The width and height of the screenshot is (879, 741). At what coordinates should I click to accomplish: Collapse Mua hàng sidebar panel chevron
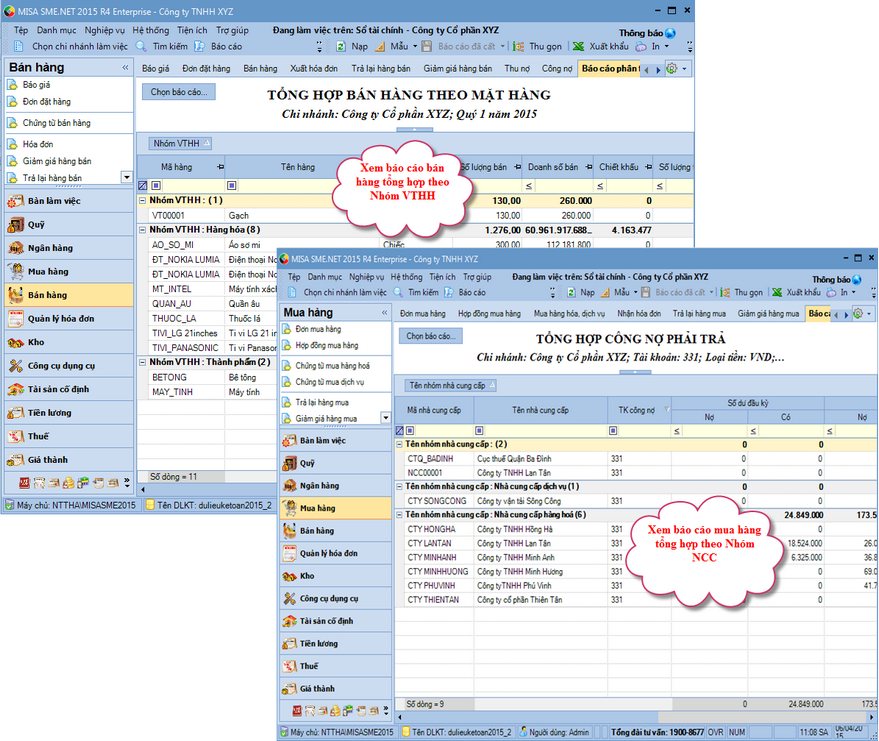385,313
